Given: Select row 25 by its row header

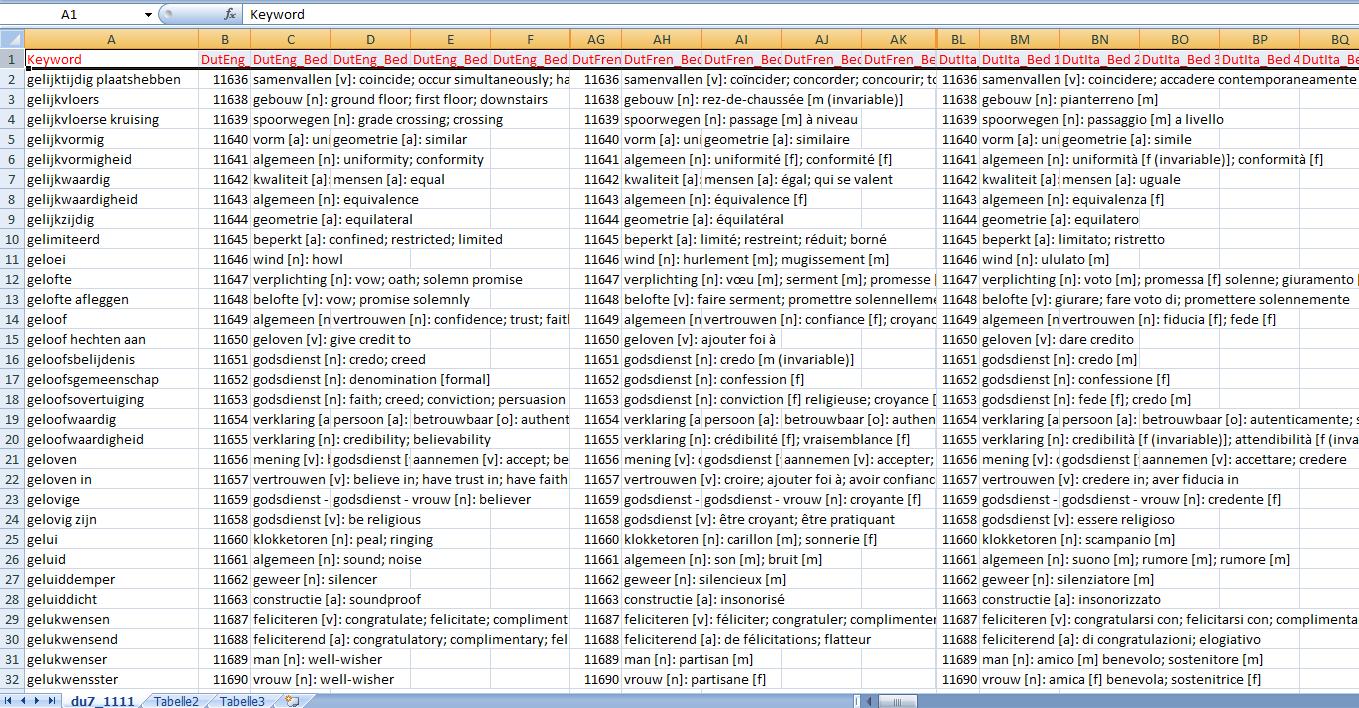Looking at the screenshot, I should 11,539.
